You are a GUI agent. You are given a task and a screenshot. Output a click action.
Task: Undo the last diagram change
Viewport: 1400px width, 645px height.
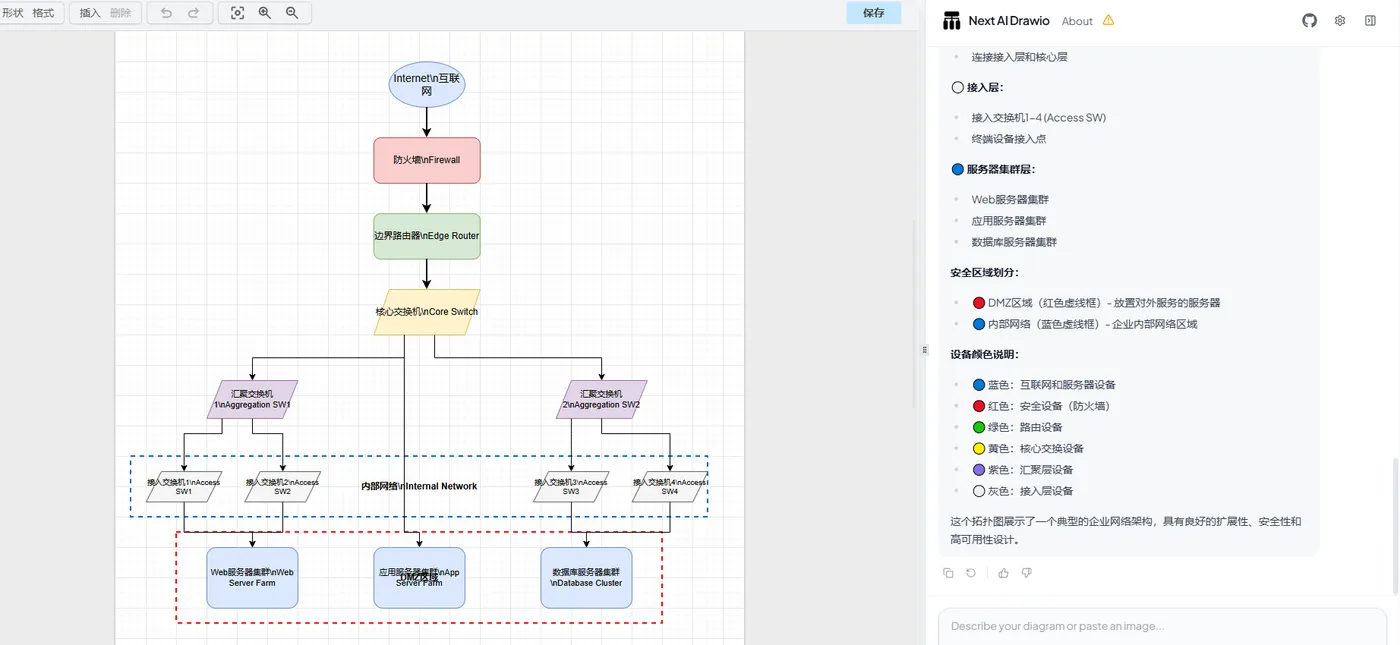point(165,13)
